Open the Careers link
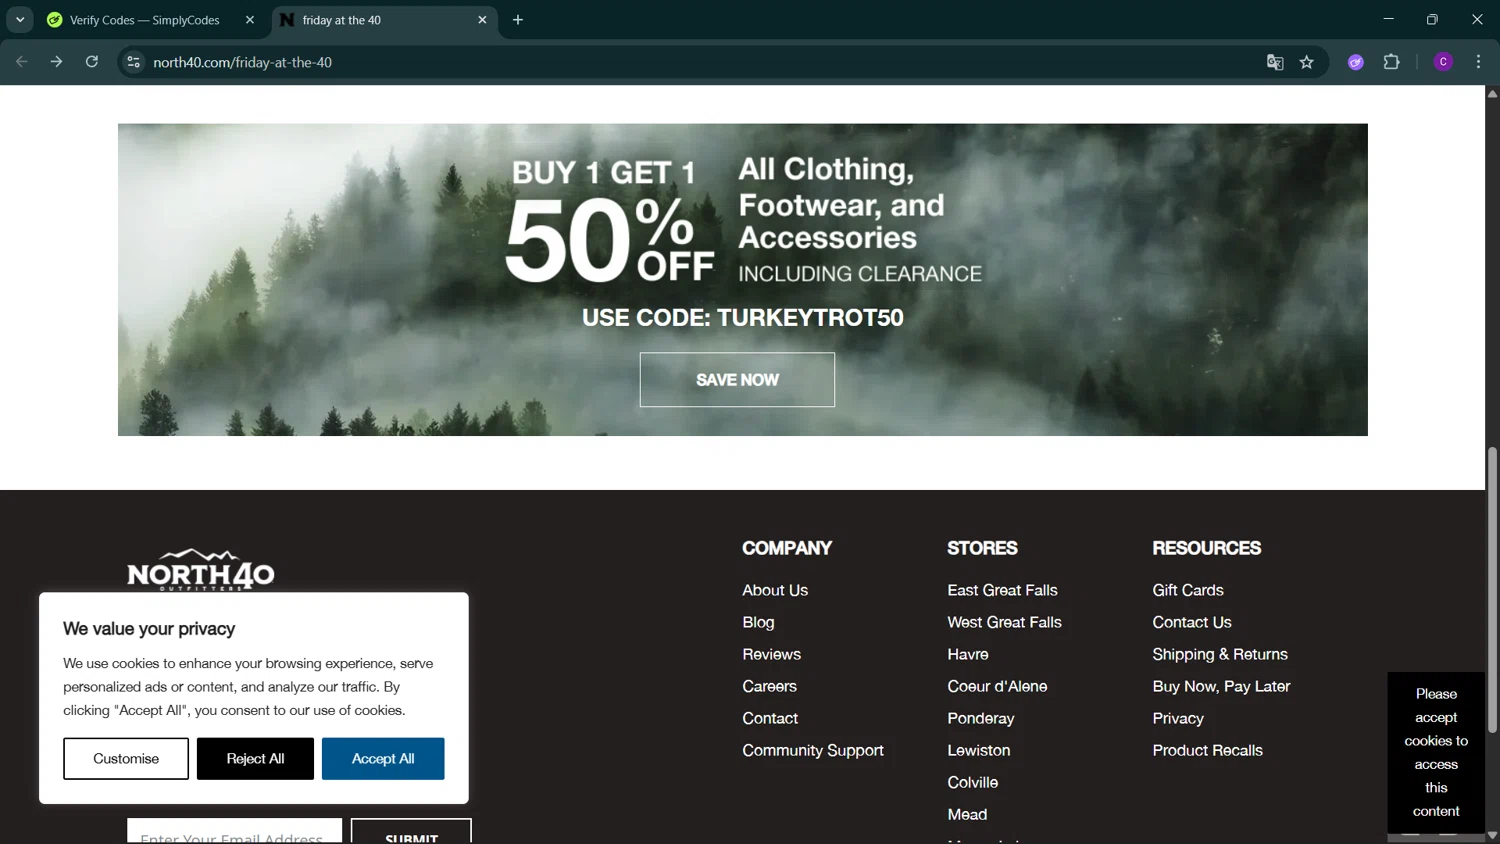Viewport: 1500px width, 844px height. click(769, 686)
